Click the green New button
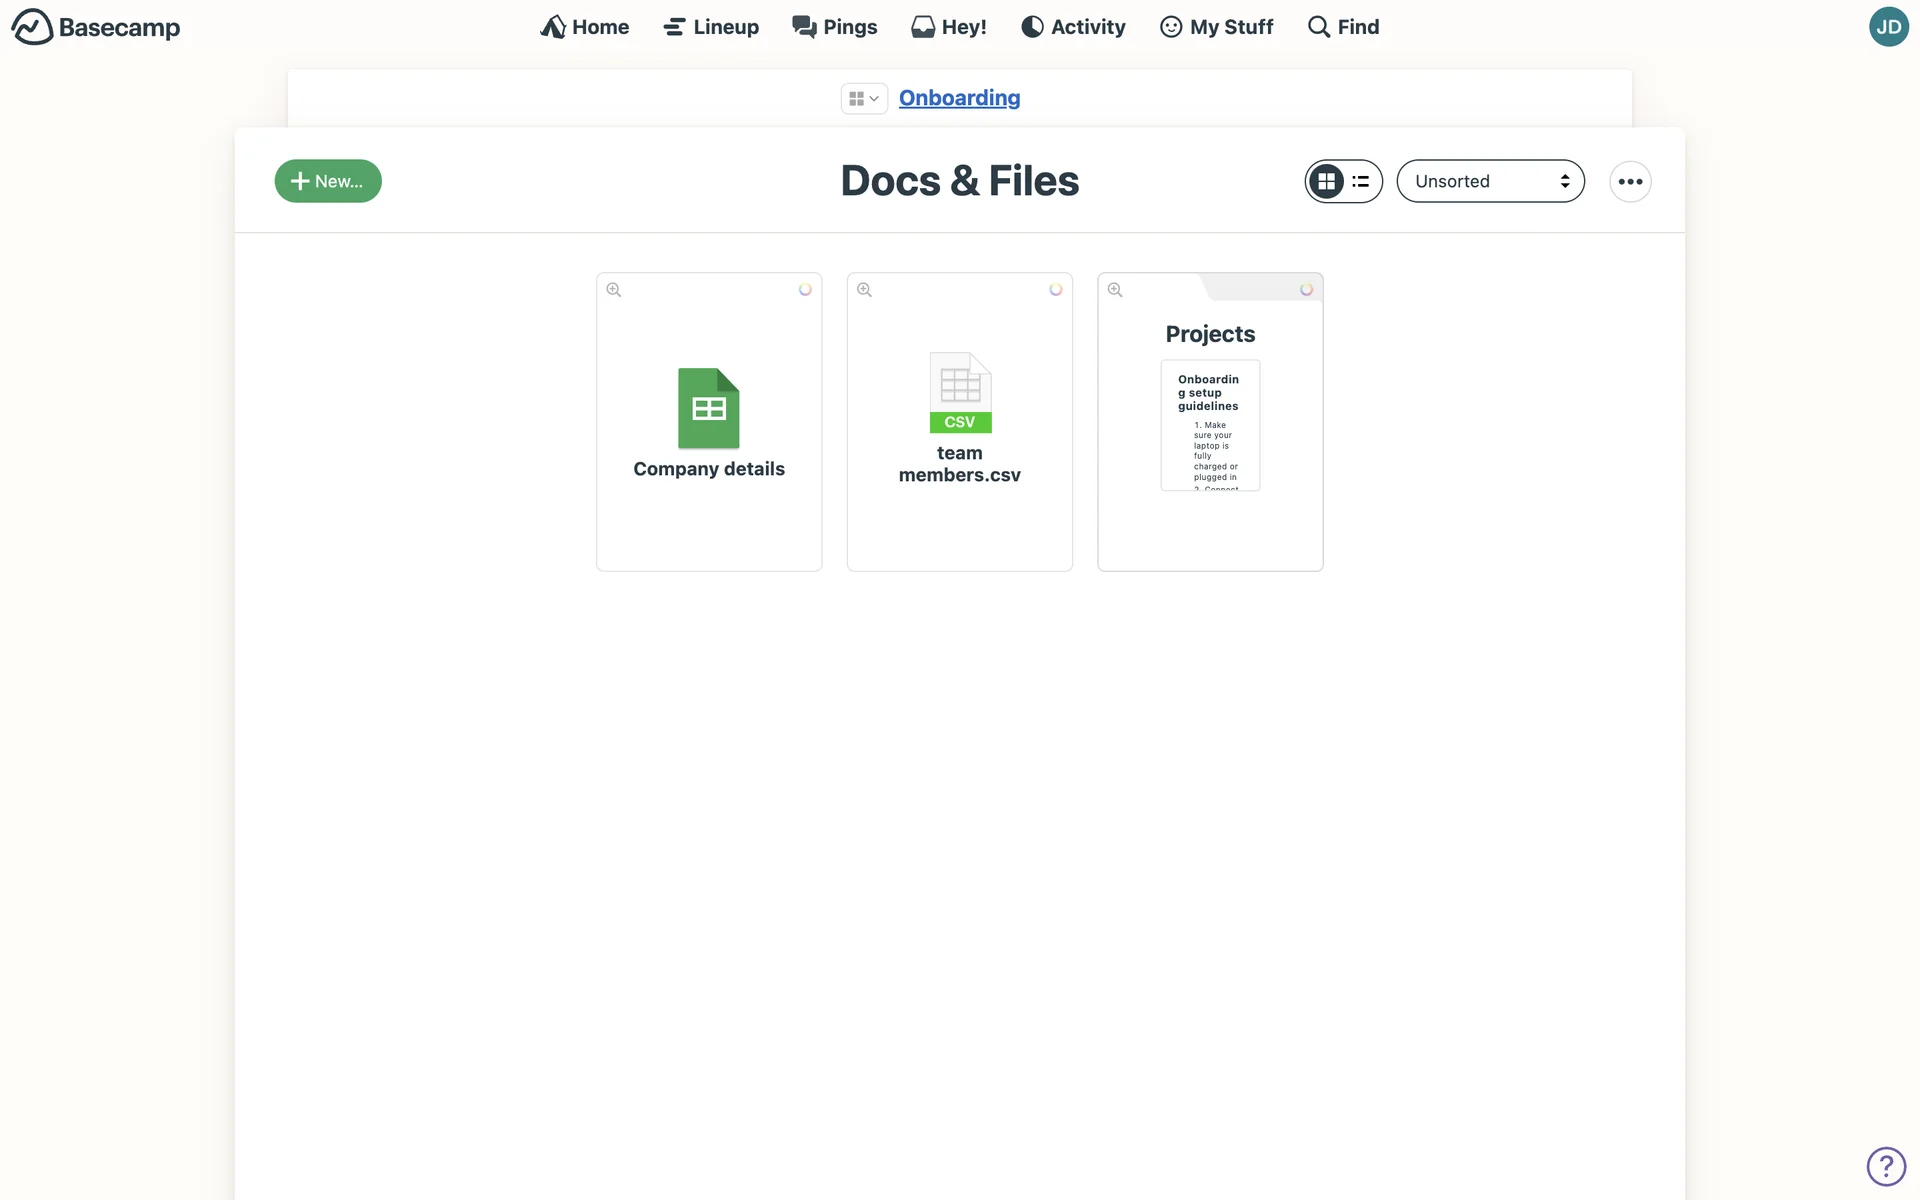Screen dimensions: 1920x1200 point(328,181)
